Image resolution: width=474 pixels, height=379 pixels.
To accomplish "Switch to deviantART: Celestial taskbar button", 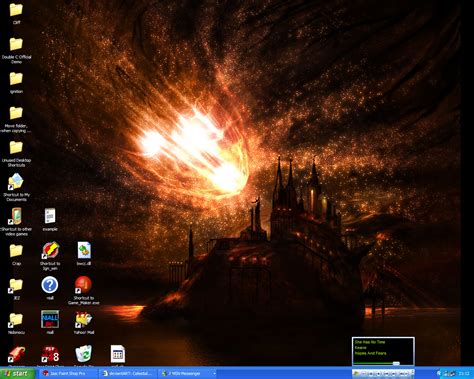I will 128,374.
